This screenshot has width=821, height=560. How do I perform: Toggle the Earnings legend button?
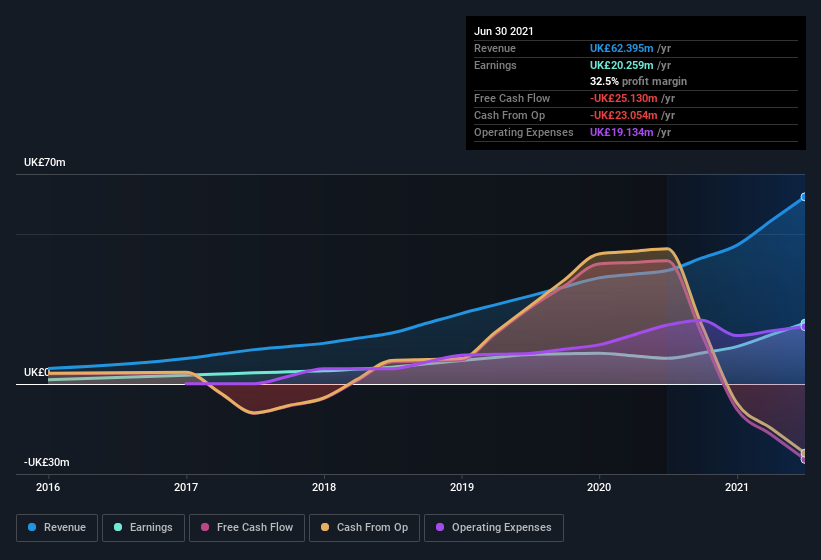tap(143, 528)
